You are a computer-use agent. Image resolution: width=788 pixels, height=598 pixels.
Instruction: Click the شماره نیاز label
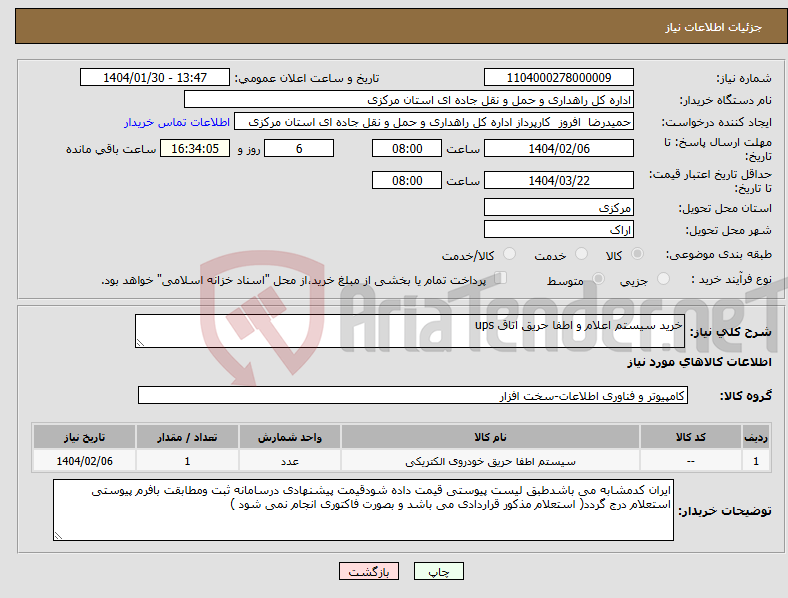point(744,78)
